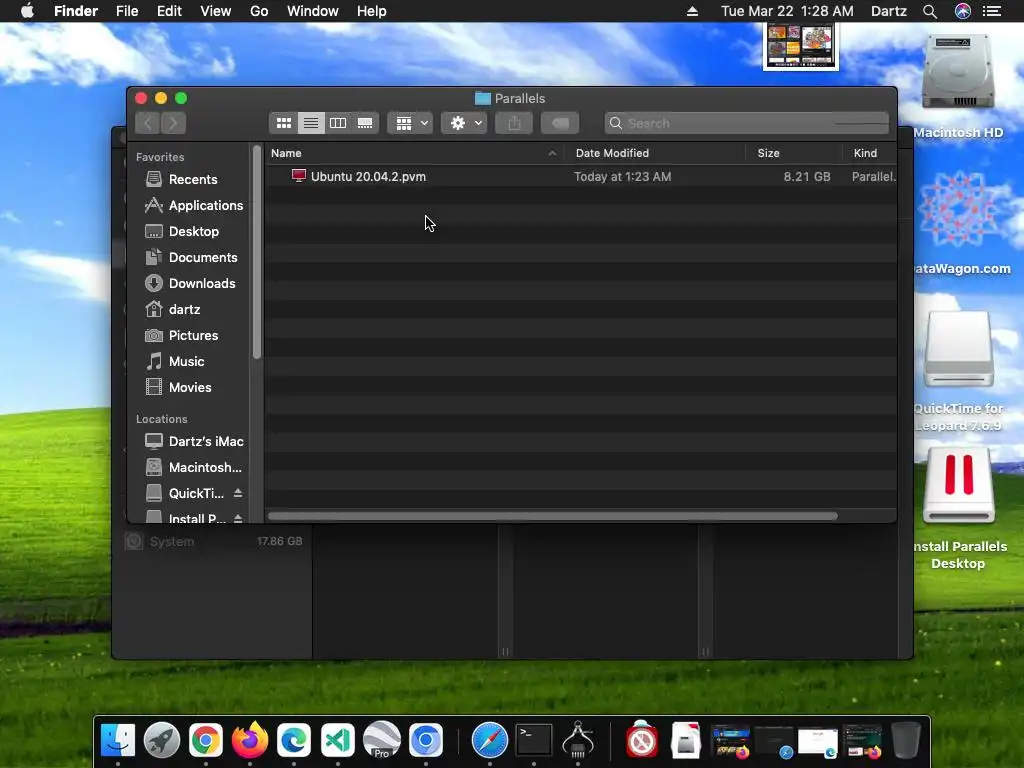Open Applications in the Finder sidebar
The image size is (1024, 768).
click(192, 205)
